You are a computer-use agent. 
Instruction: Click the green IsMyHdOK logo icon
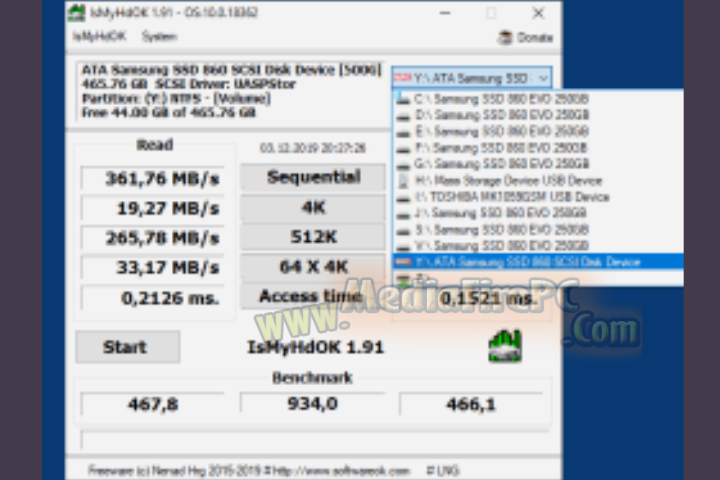click(505, 346)
